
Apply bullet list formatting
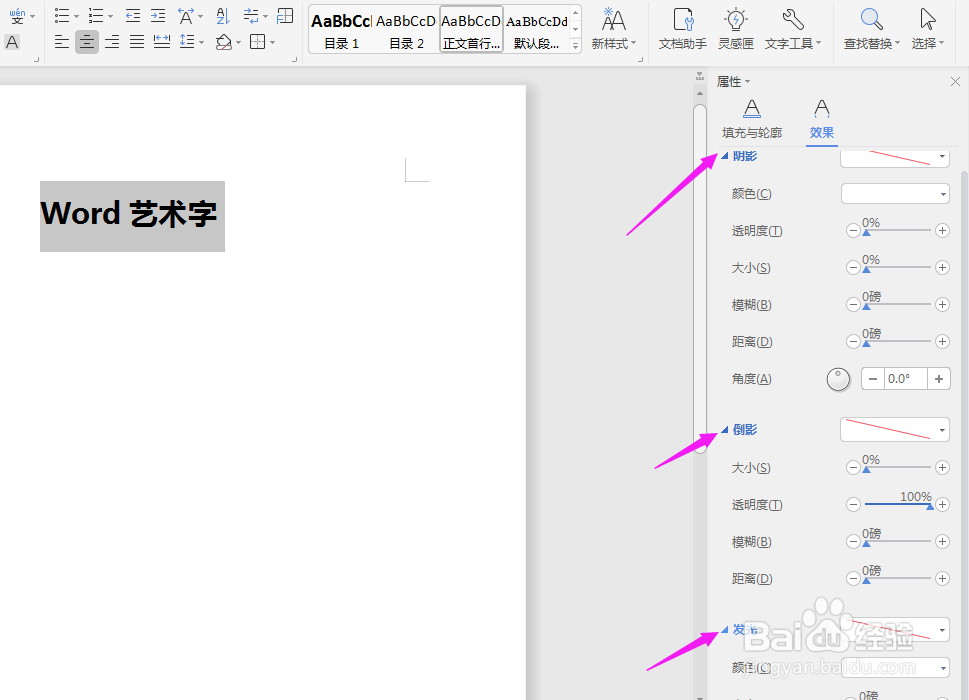coord(62,14)
